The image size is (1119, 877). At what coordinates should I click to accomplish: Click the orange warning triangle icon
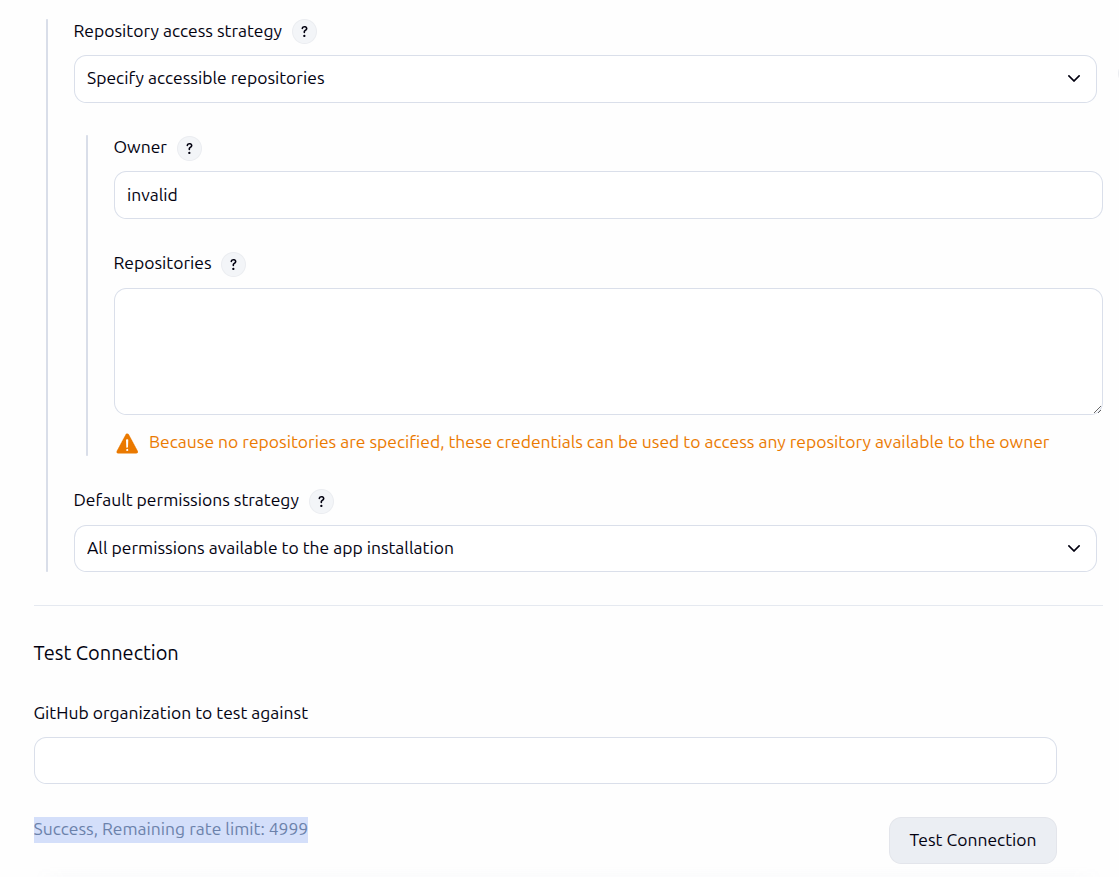(127, 444)
